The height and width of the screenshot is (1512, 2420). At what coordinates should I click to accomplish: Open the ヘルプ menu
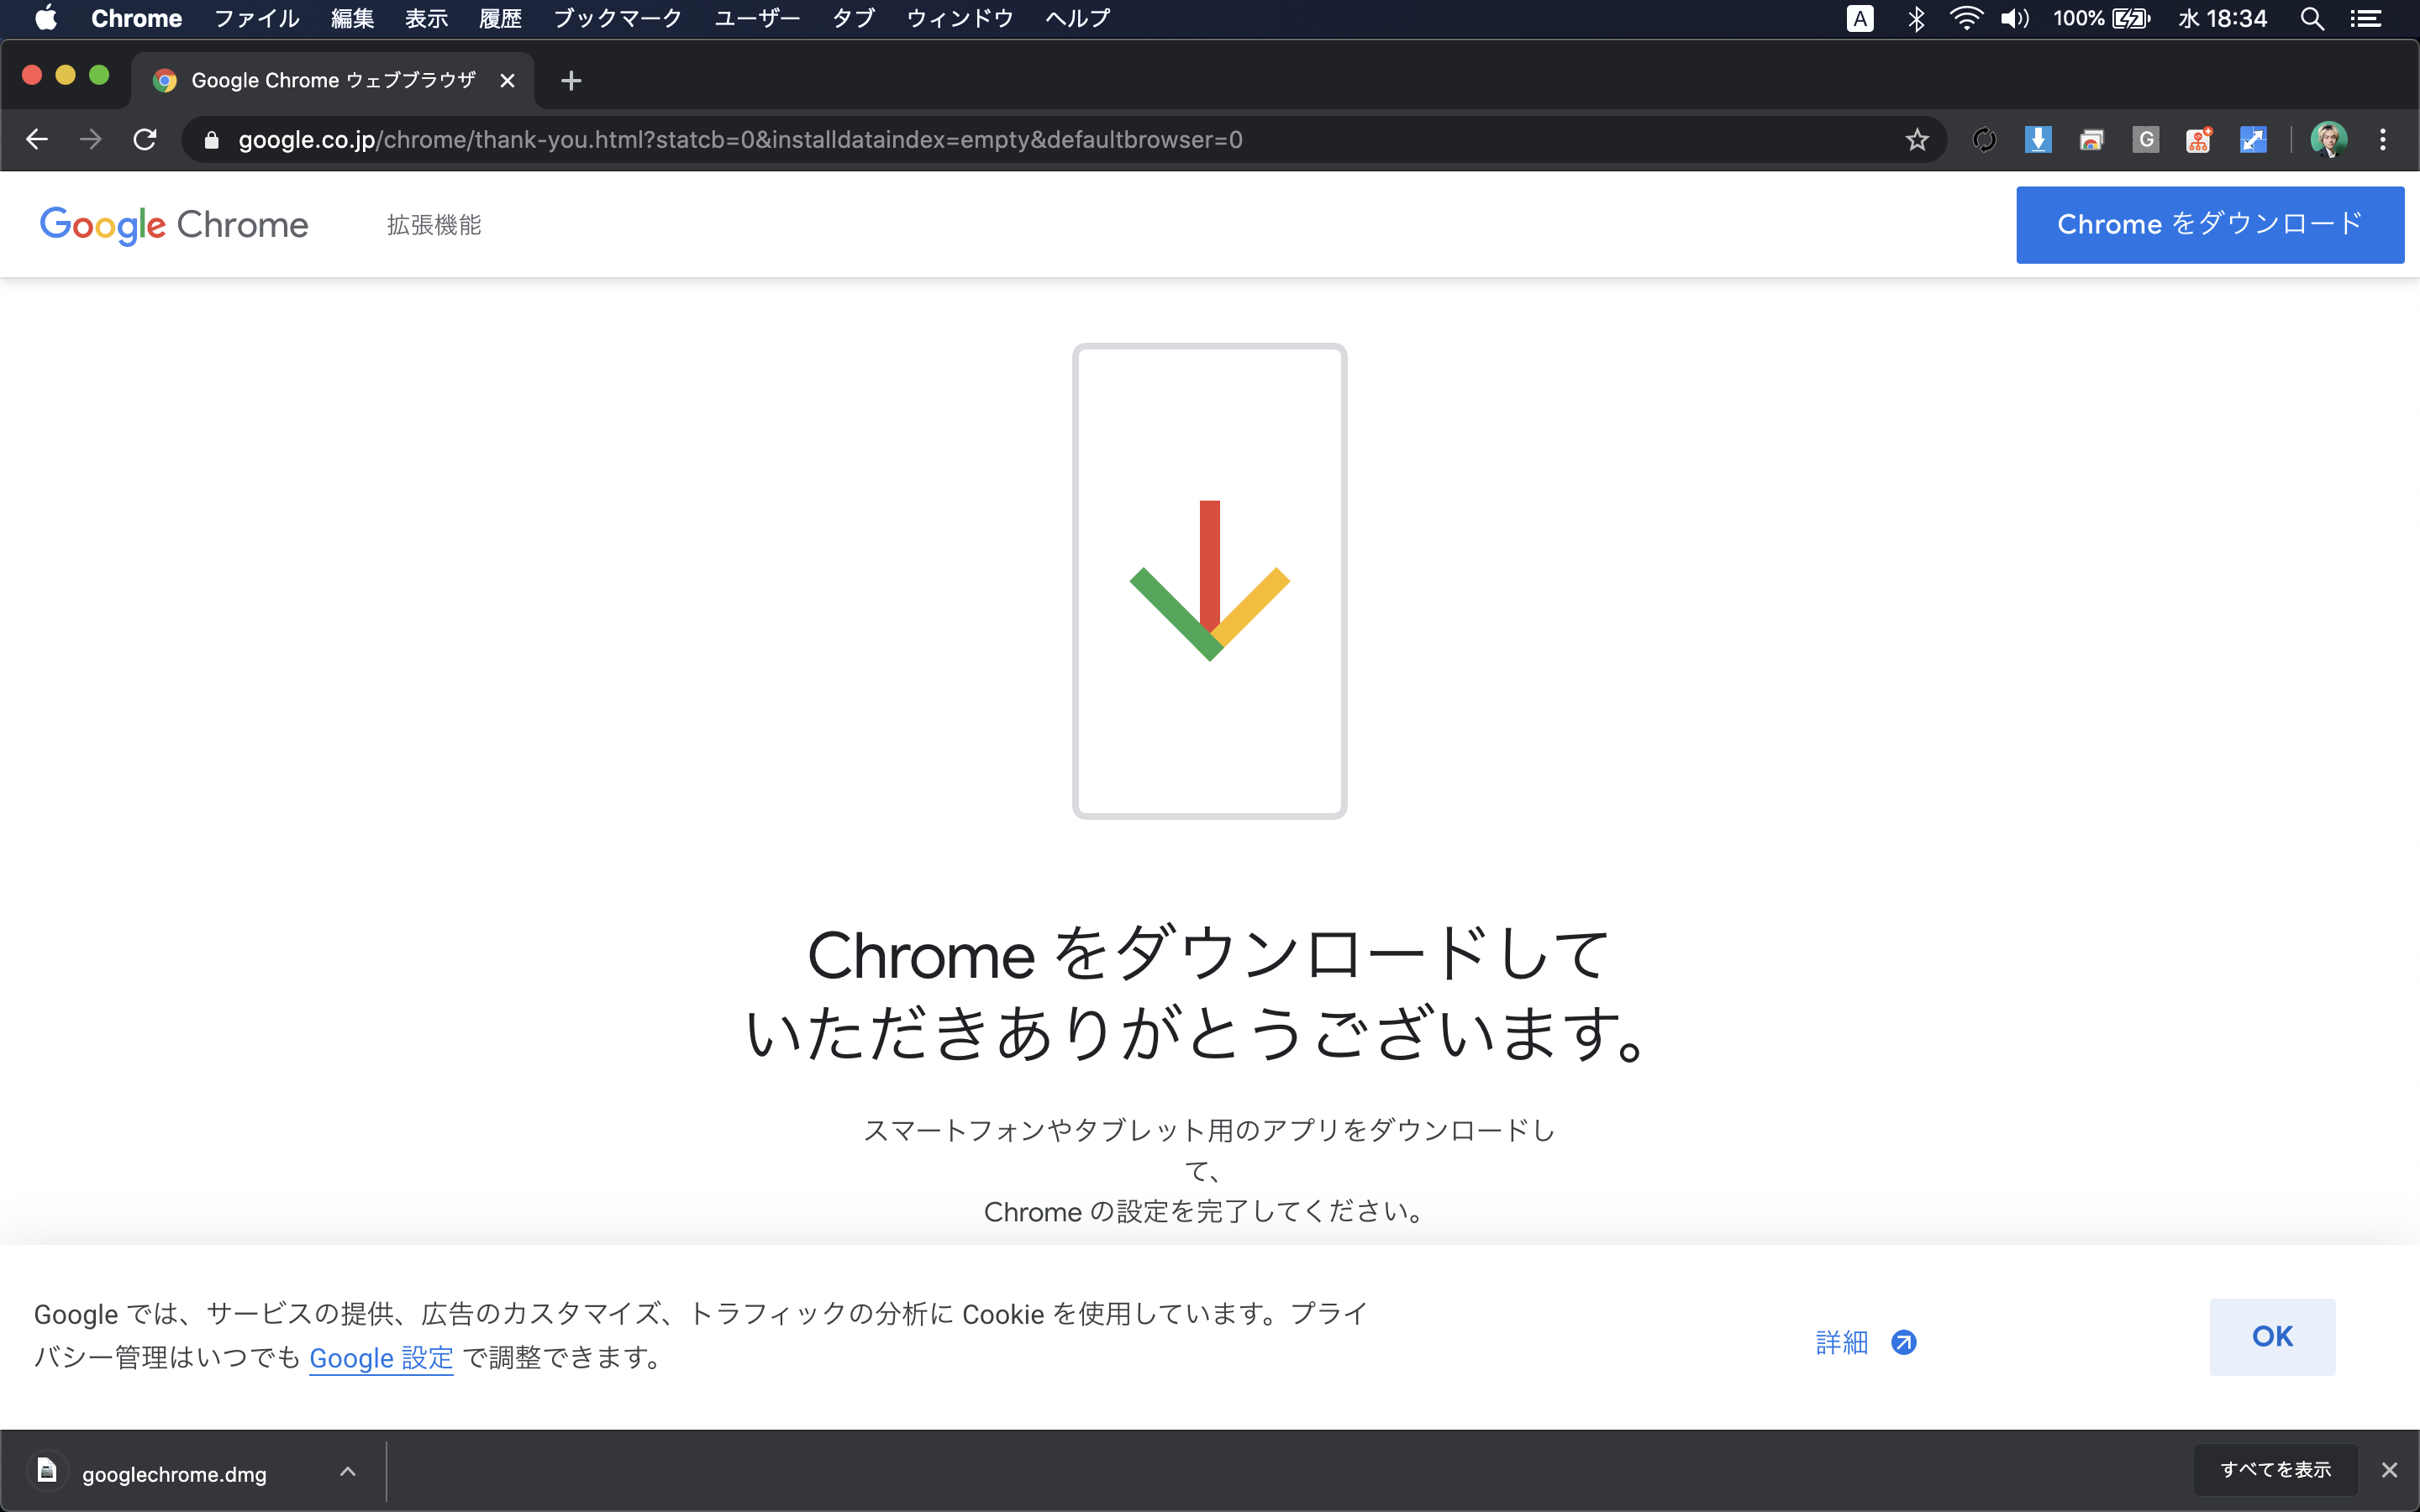click(1078, 18)
